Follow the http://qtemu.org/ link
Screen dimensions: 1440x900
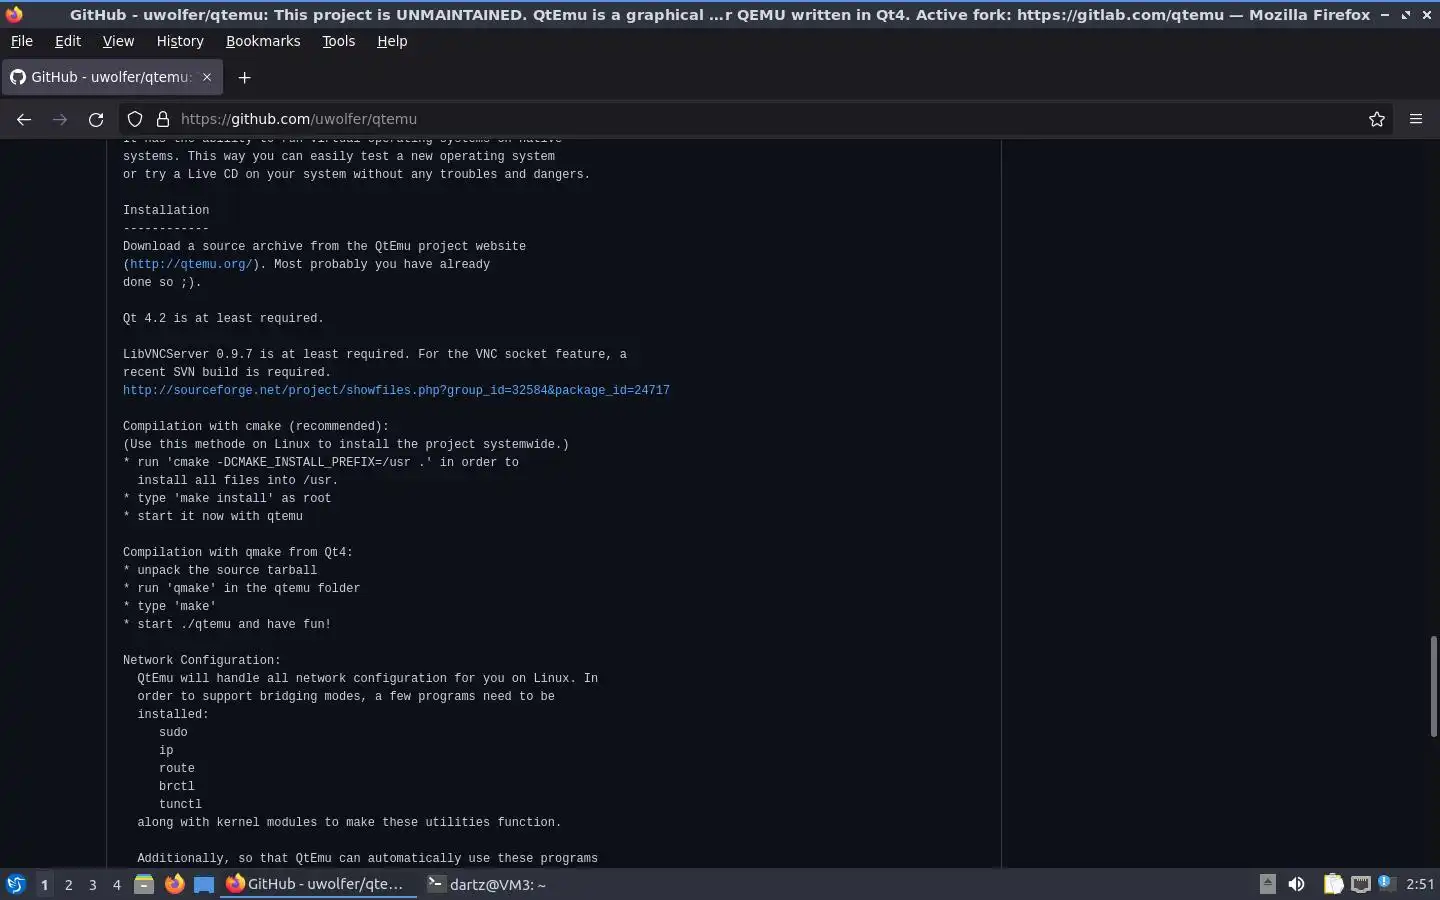(190, 264)
